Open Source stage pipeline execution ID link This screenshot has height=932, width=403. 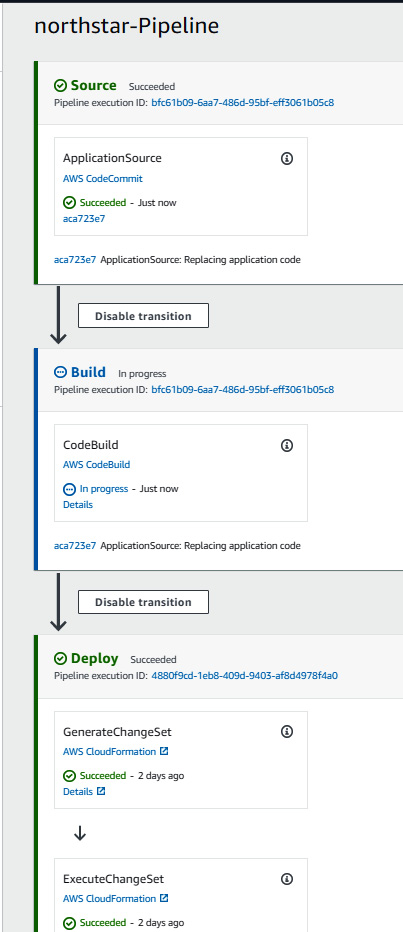(243, 102)
